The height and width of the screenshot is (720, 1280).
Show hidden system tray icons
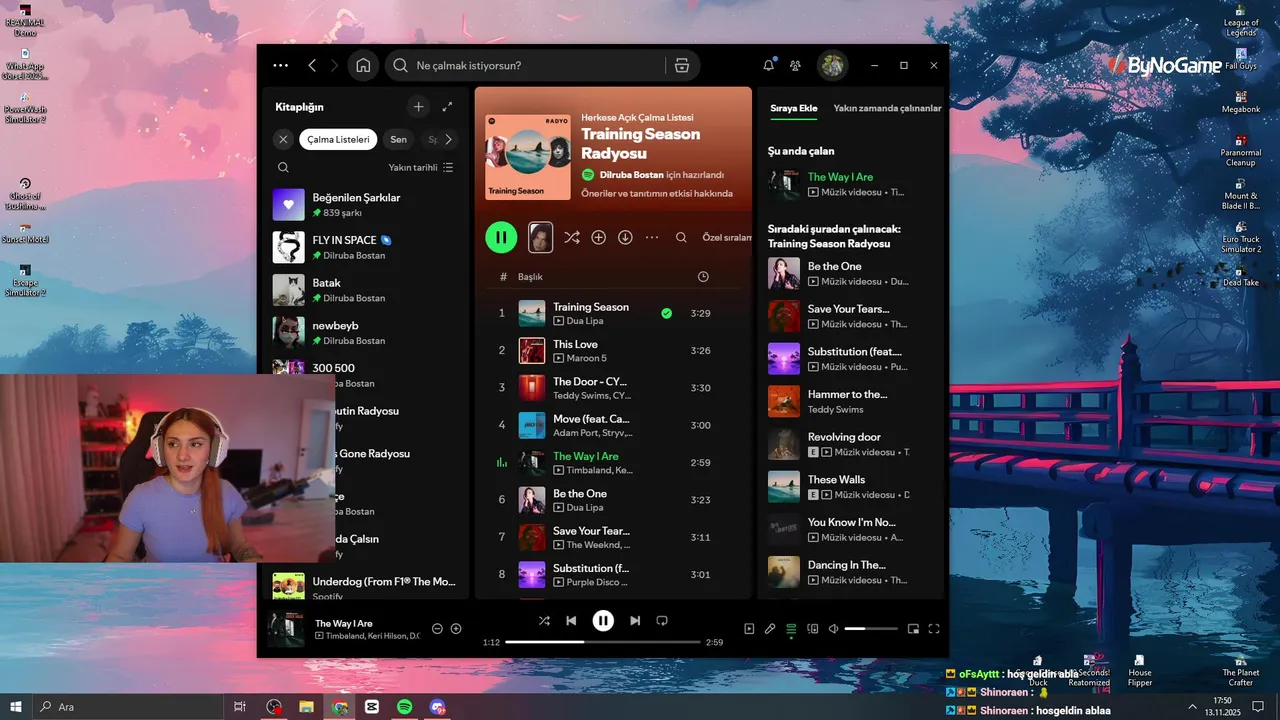click(1192, 707)
